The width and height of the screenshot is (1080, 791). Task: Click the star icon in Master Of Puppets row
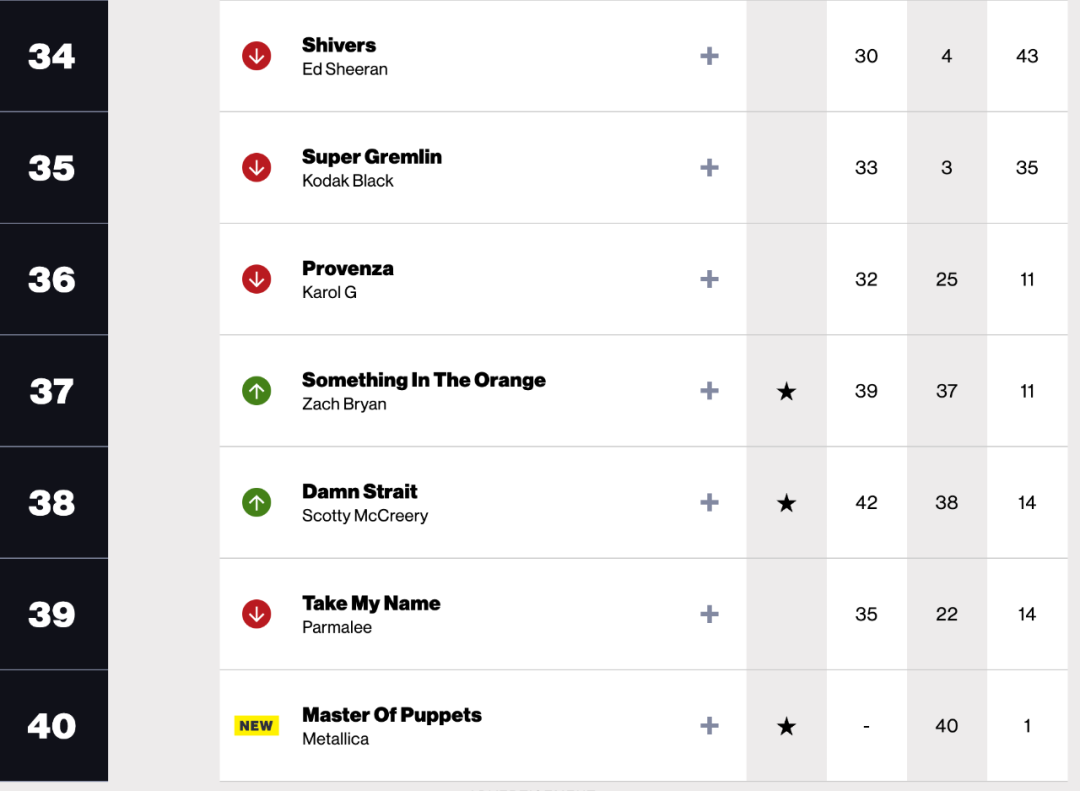click(x=787, y=726)
